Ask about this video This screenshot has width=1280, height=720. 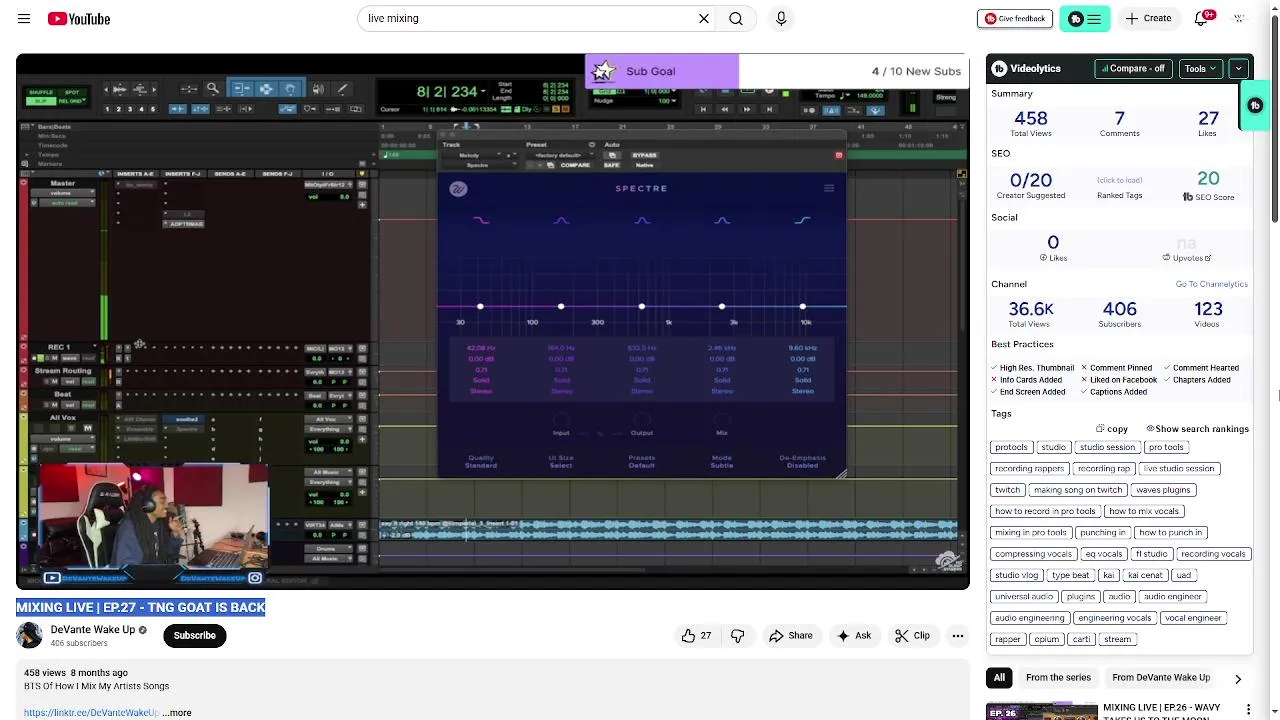(x=854, y=636)
